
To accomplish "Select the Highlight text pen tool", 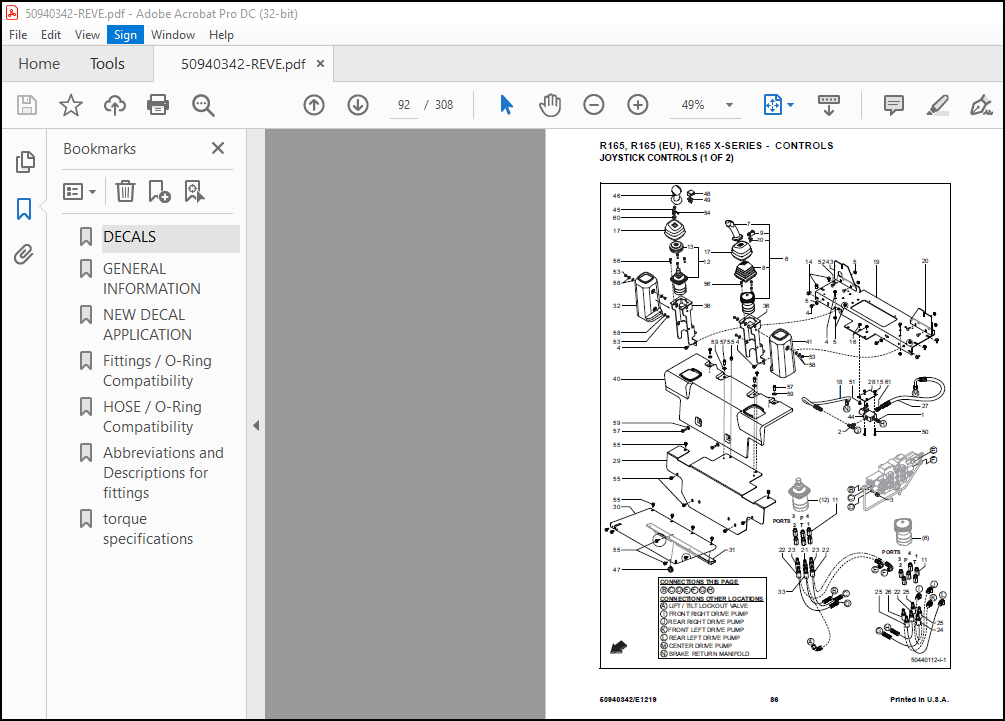I will coord(938,105).
